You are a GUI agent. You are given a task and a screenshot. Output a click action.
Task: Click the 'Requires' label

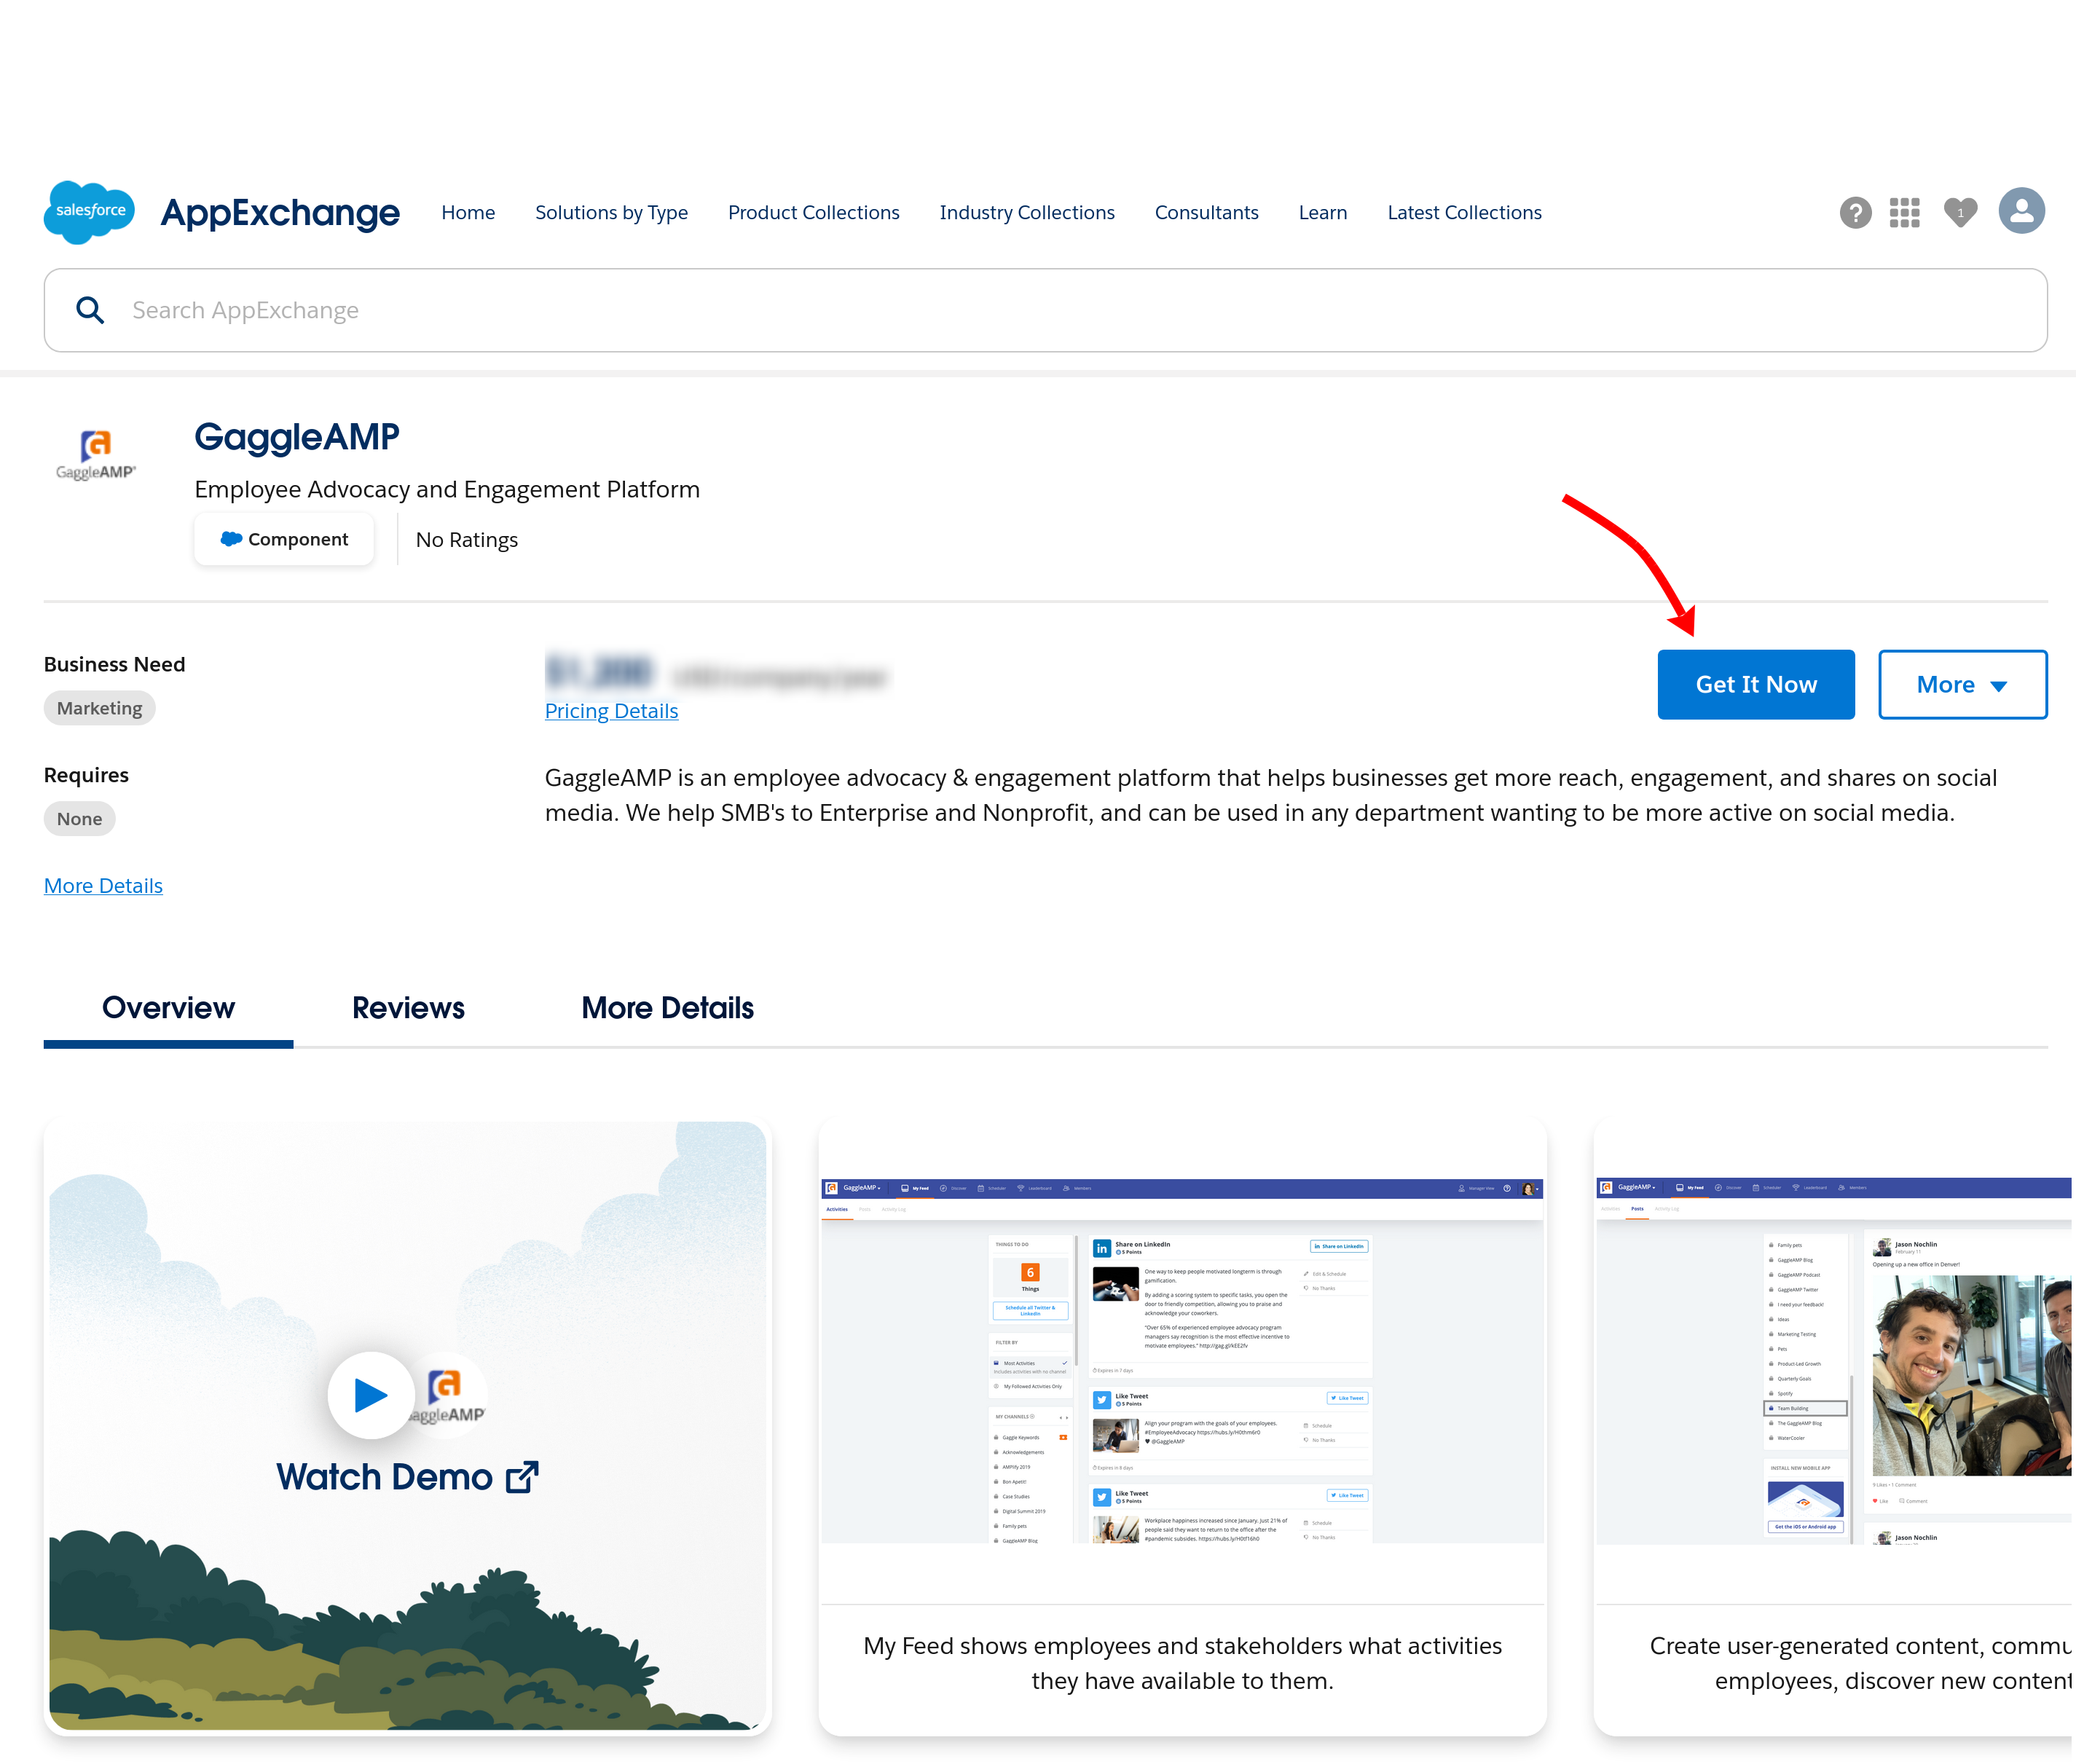click(x=86, y=775)
